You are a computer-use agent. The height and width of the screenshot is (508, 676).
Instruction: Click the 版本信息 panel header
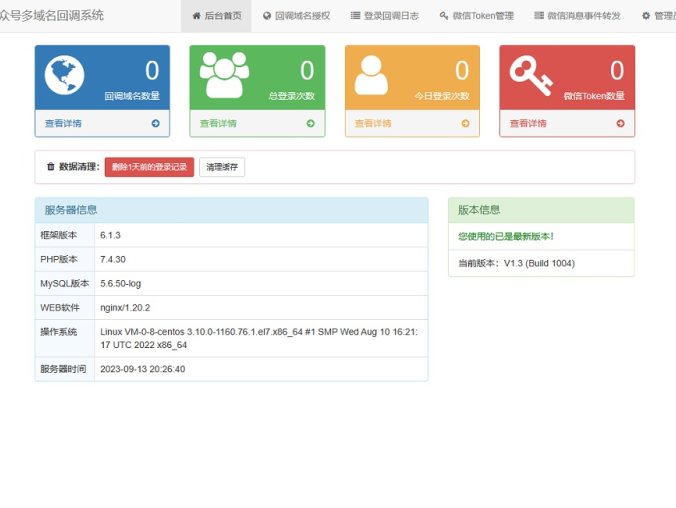coord(541,210)
